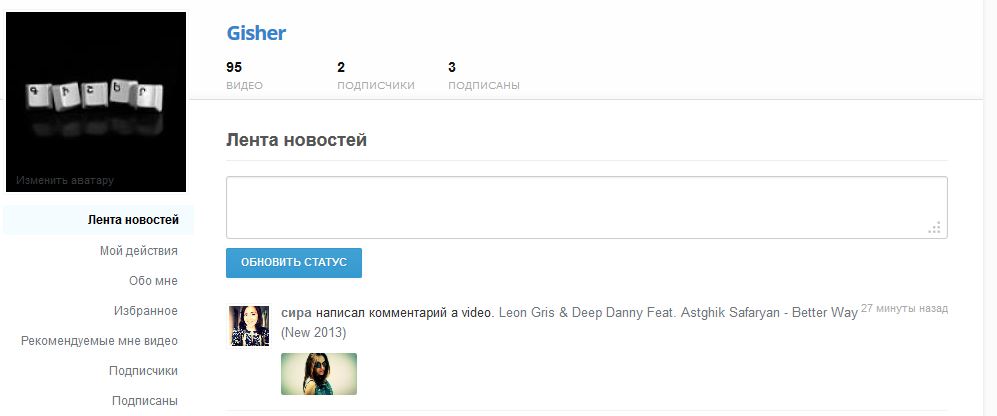Open 'Мой действия' in the sidebar
The width and height of the screenshot is (997, 416).
[x=138, y=250]
